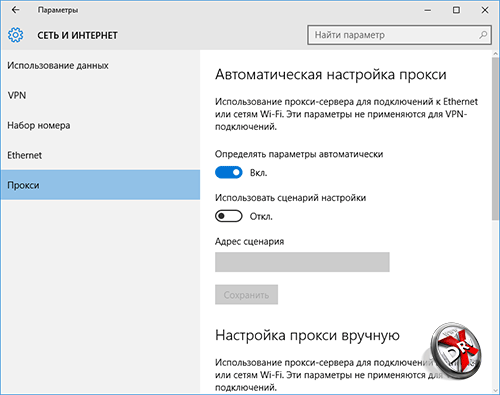Open 'Использование данных' section
Screen dimensions: 500x395
tap(100, 65)
